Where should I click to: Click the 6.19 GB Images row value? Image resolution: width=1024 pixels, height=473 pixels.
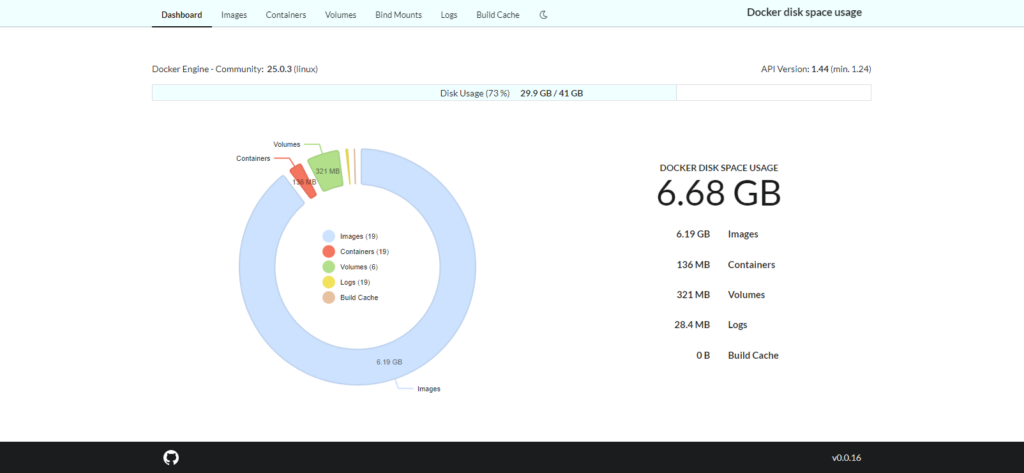[693, 234]
